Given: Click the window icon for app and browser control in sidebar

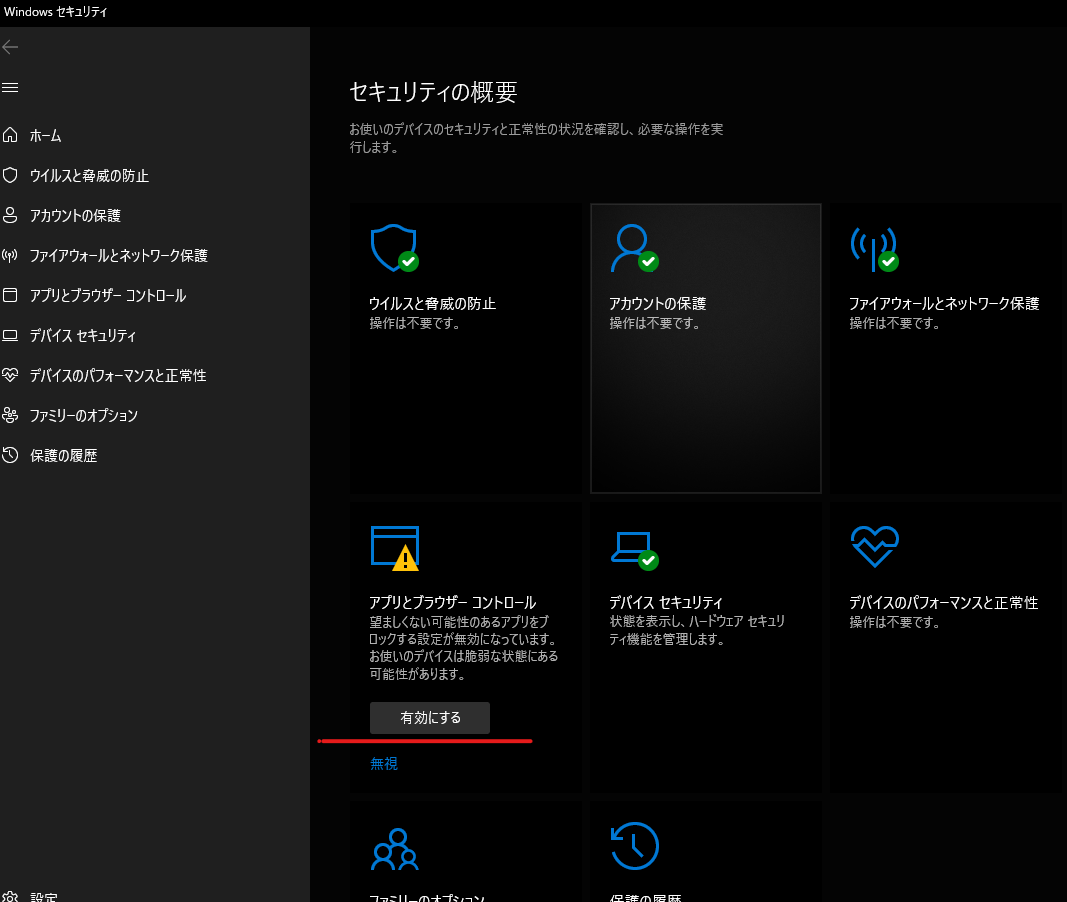Looking at the screenshot, I should (x=10, y=295).
